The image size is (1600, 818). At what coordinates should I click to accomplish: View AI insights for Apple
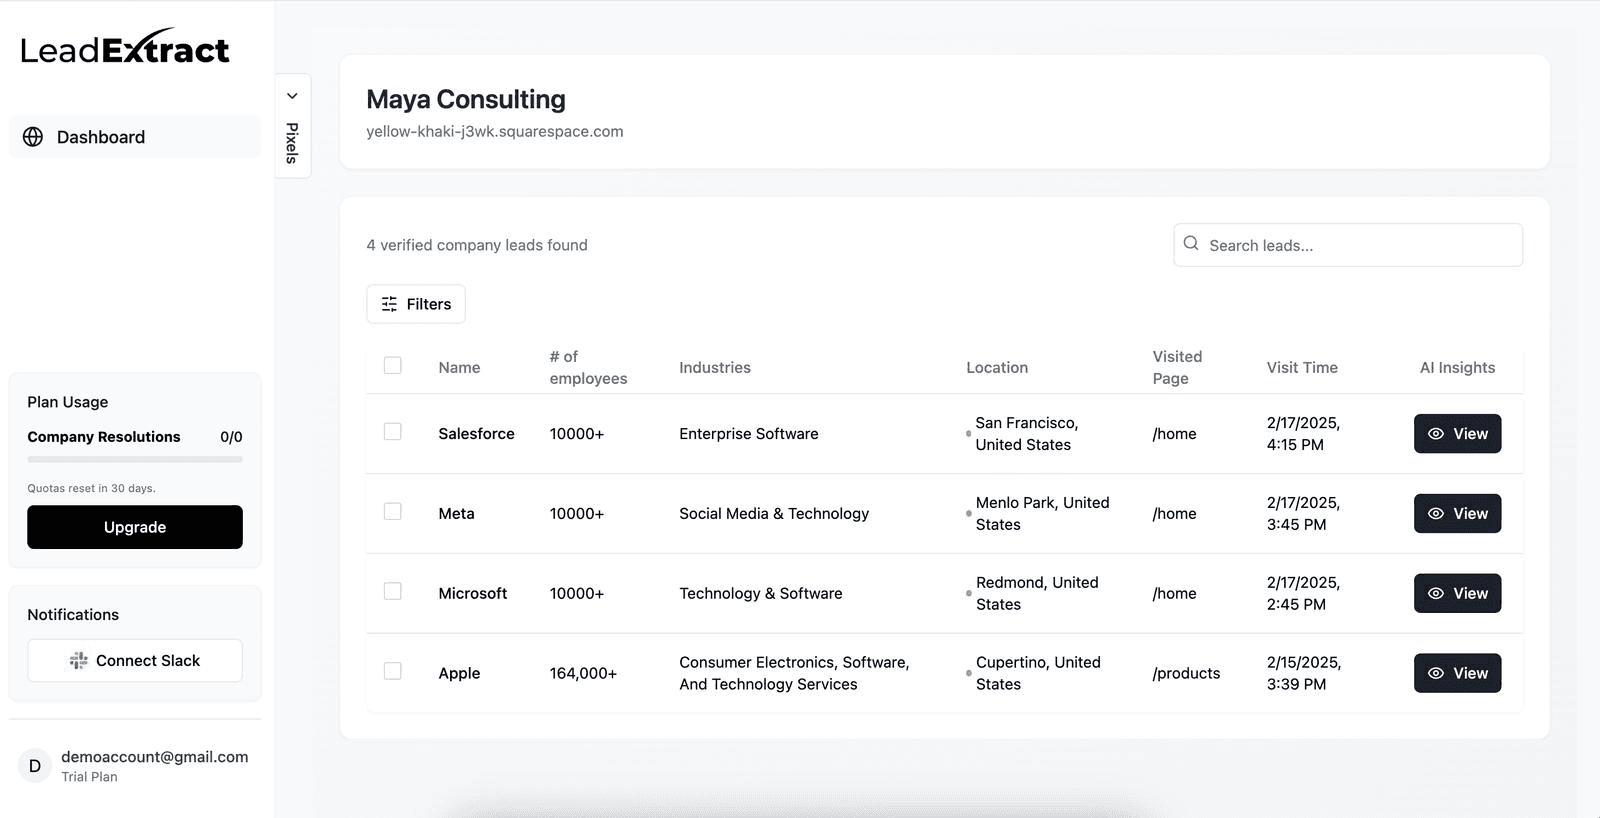1457,674
